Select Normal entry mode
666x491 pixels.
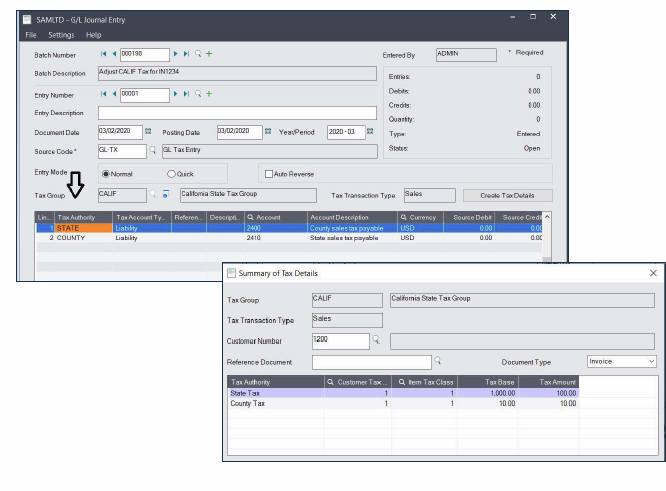point(104,174)
